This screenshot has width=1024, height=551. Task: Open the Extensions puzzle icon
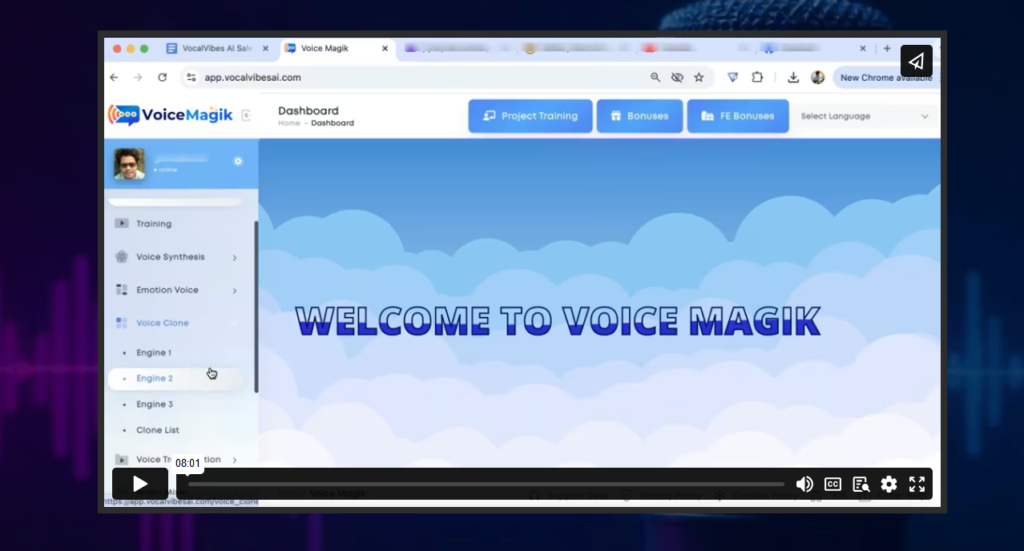click(757, 77)
